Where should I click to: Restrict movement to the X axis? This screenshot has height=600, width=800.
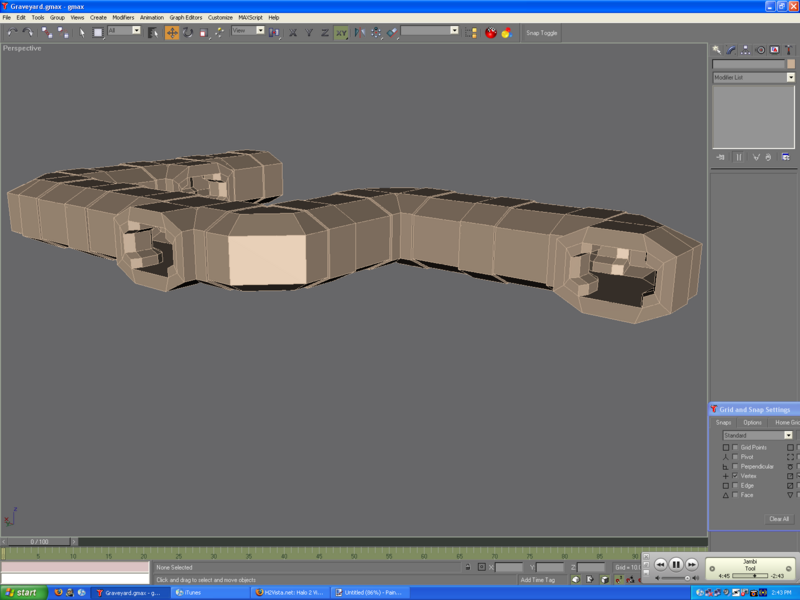coord(293,33)
